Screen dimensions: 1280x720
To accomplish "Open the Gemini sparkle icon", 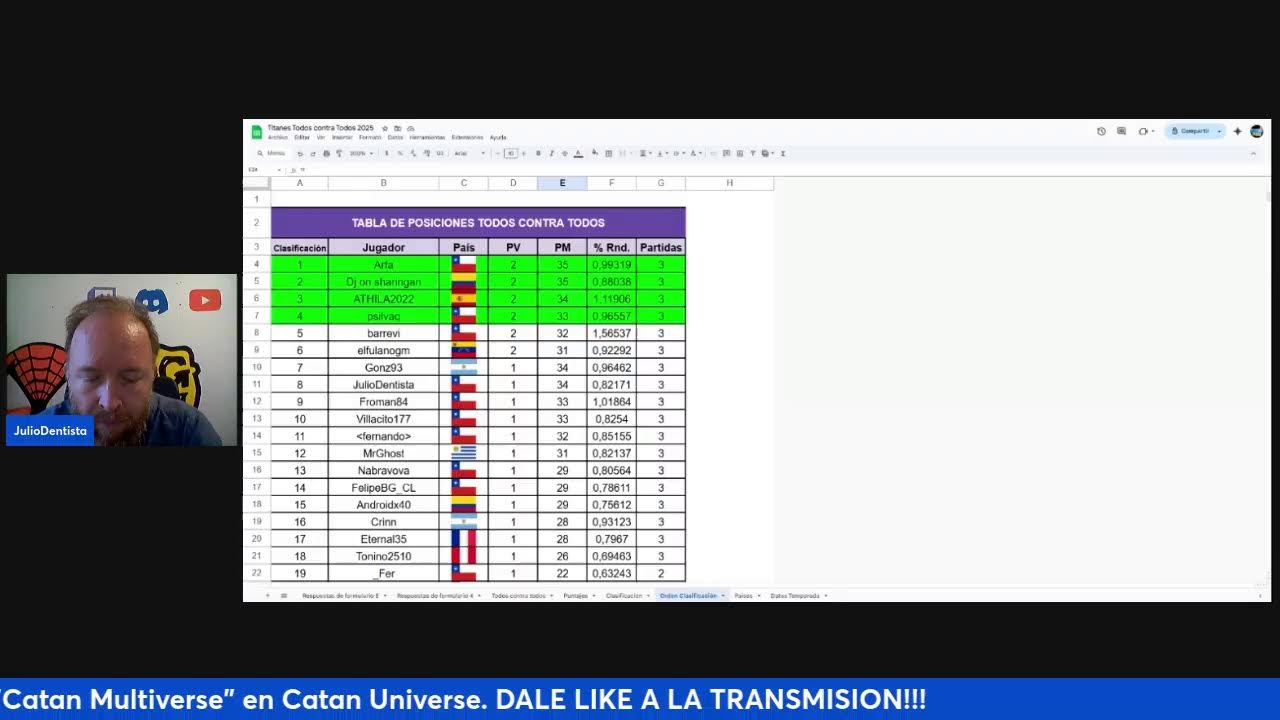I will point(1238,131).
